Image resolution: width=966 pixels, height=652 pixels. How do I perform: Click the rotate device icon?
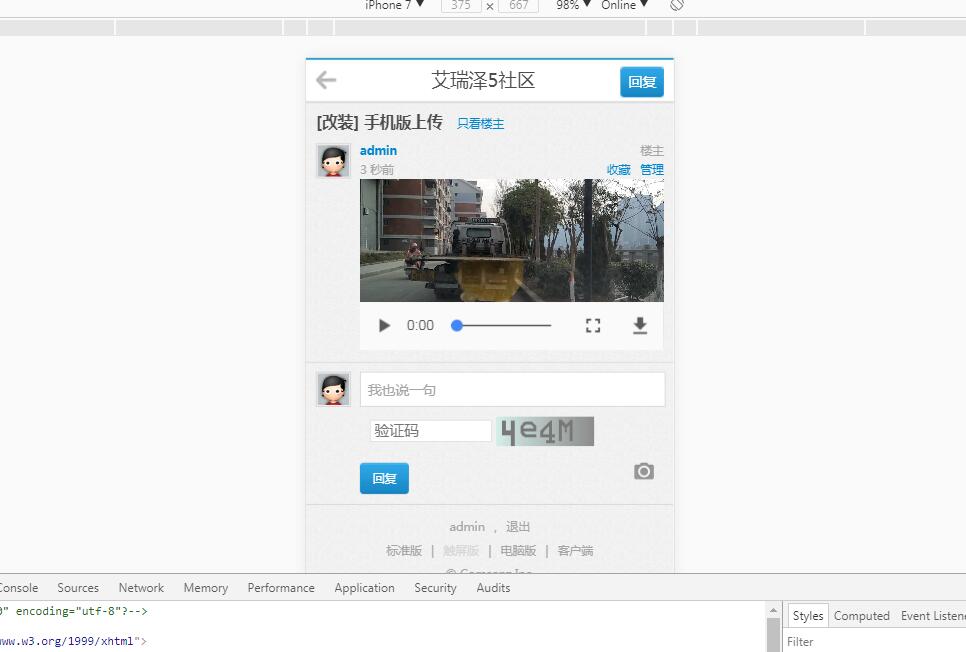(677, 5)
